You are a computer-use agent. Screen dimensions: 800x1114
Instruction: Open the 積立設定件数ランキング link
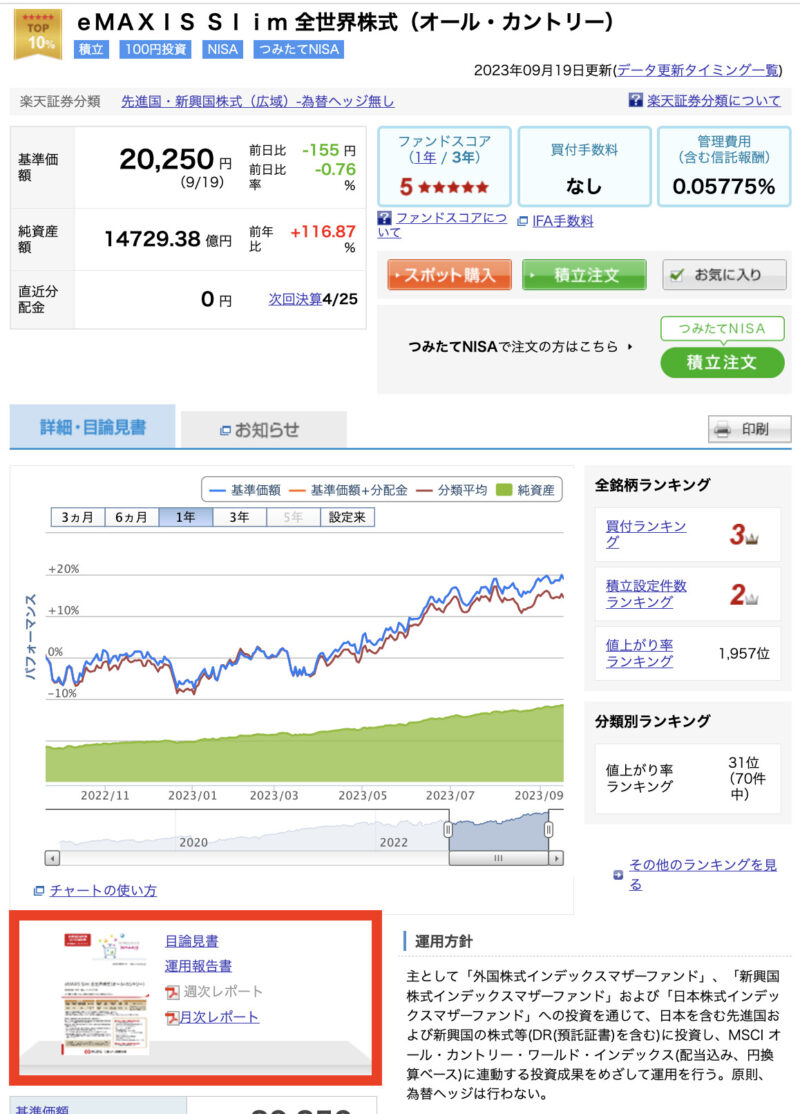pos(646,593)
